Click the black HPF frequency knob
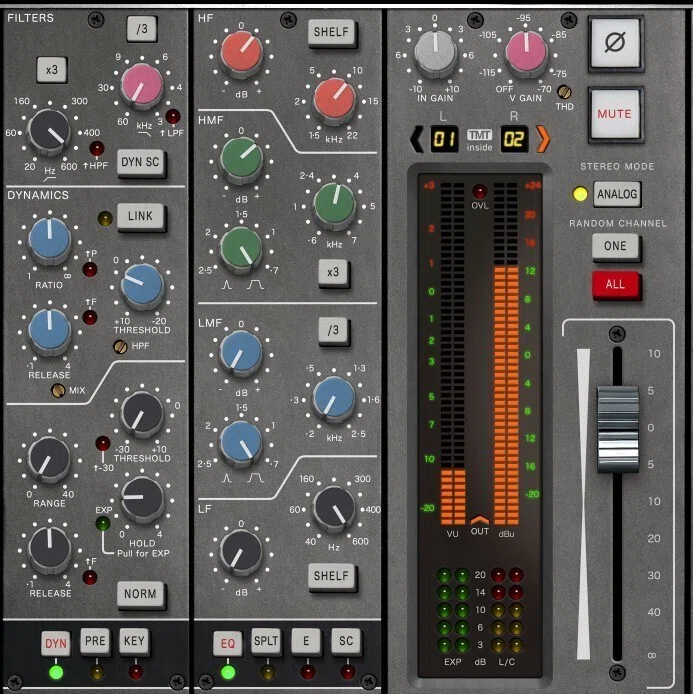This screenshot has width=693, height=694. click(x=49, y=131)
